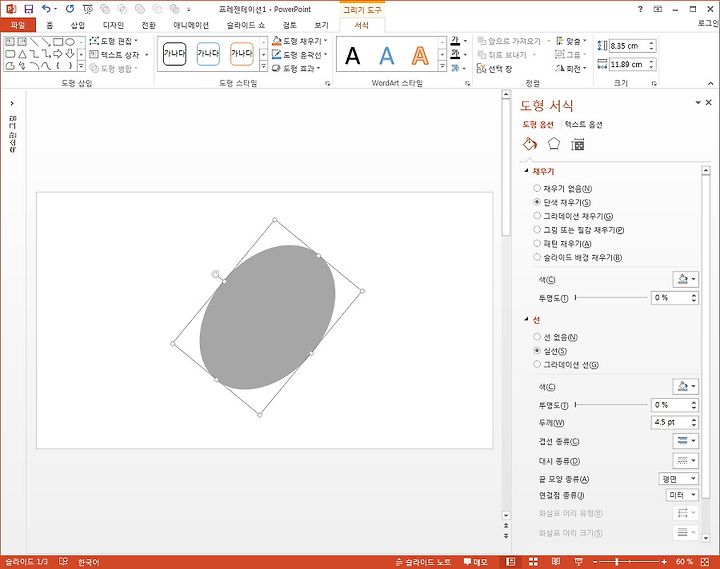Redo using the quick access arrow
Screen dimensions: 720x569
coord(69,9)
